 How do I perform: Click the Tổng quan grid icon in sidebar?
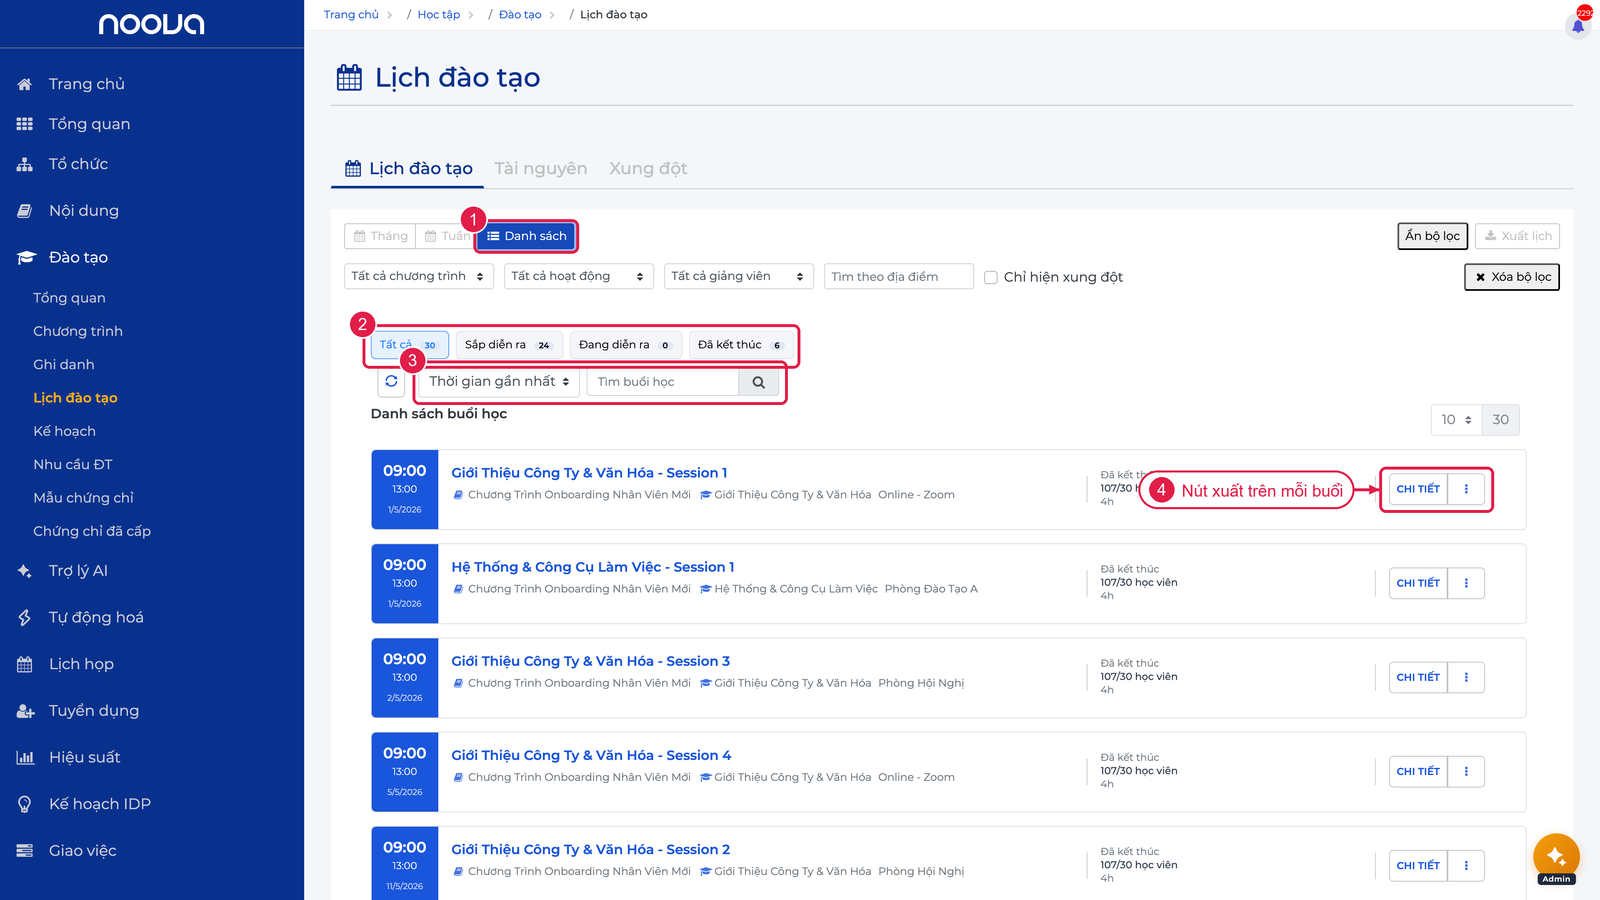tap(25, 124)
